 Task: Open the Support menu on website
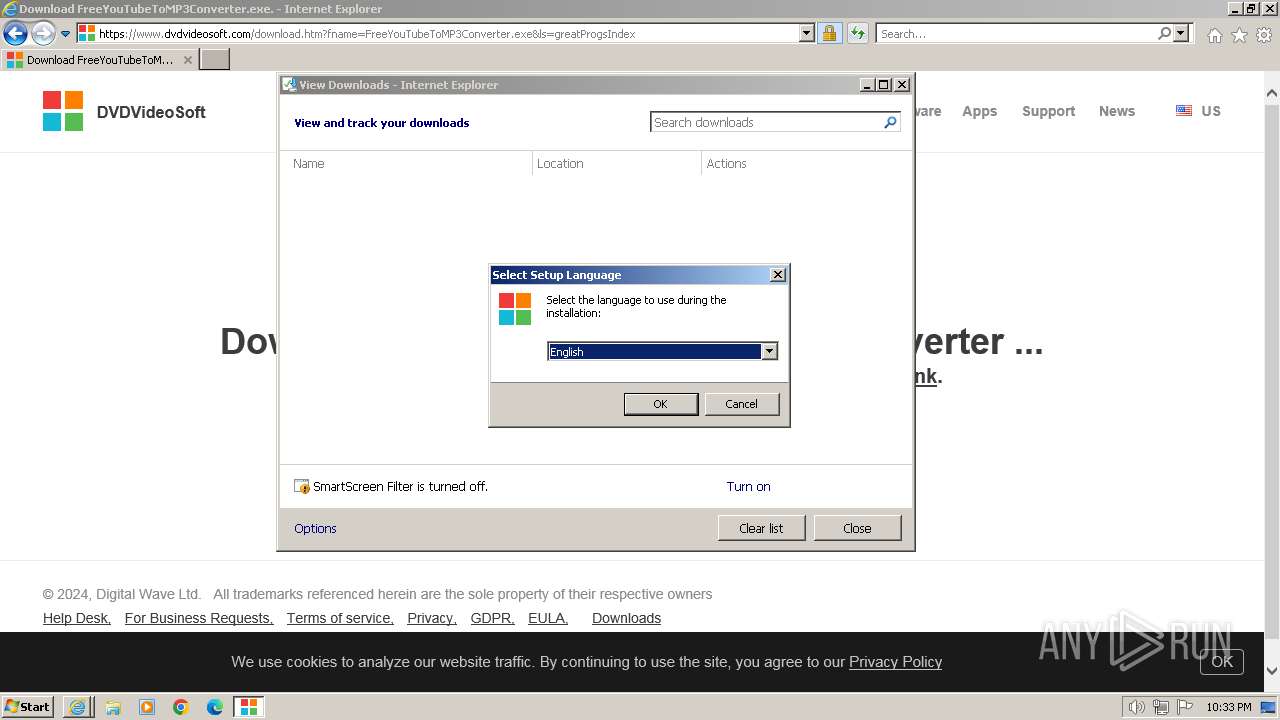[1048, 111]
